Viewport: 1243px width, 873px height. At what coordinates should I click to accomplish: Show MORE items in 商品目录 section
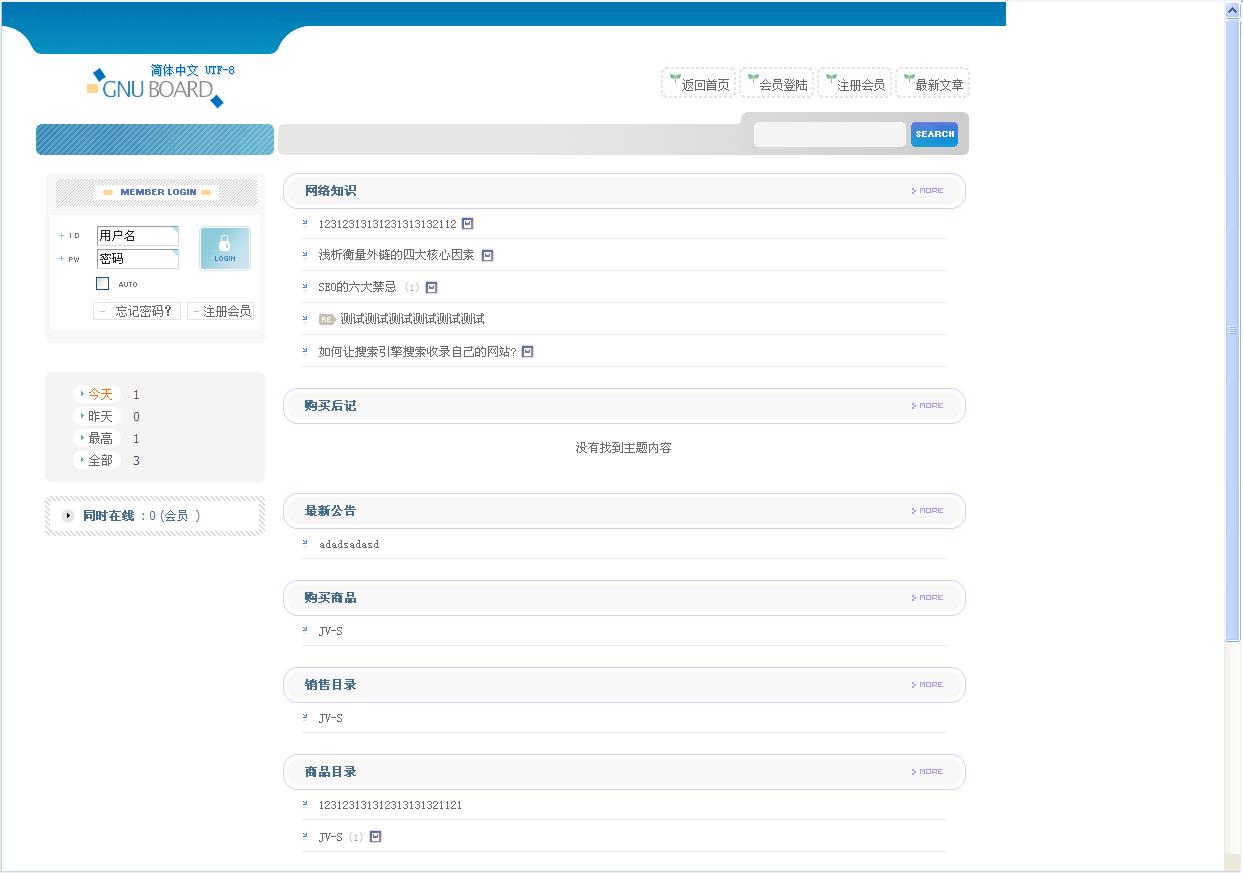point(928,772)
